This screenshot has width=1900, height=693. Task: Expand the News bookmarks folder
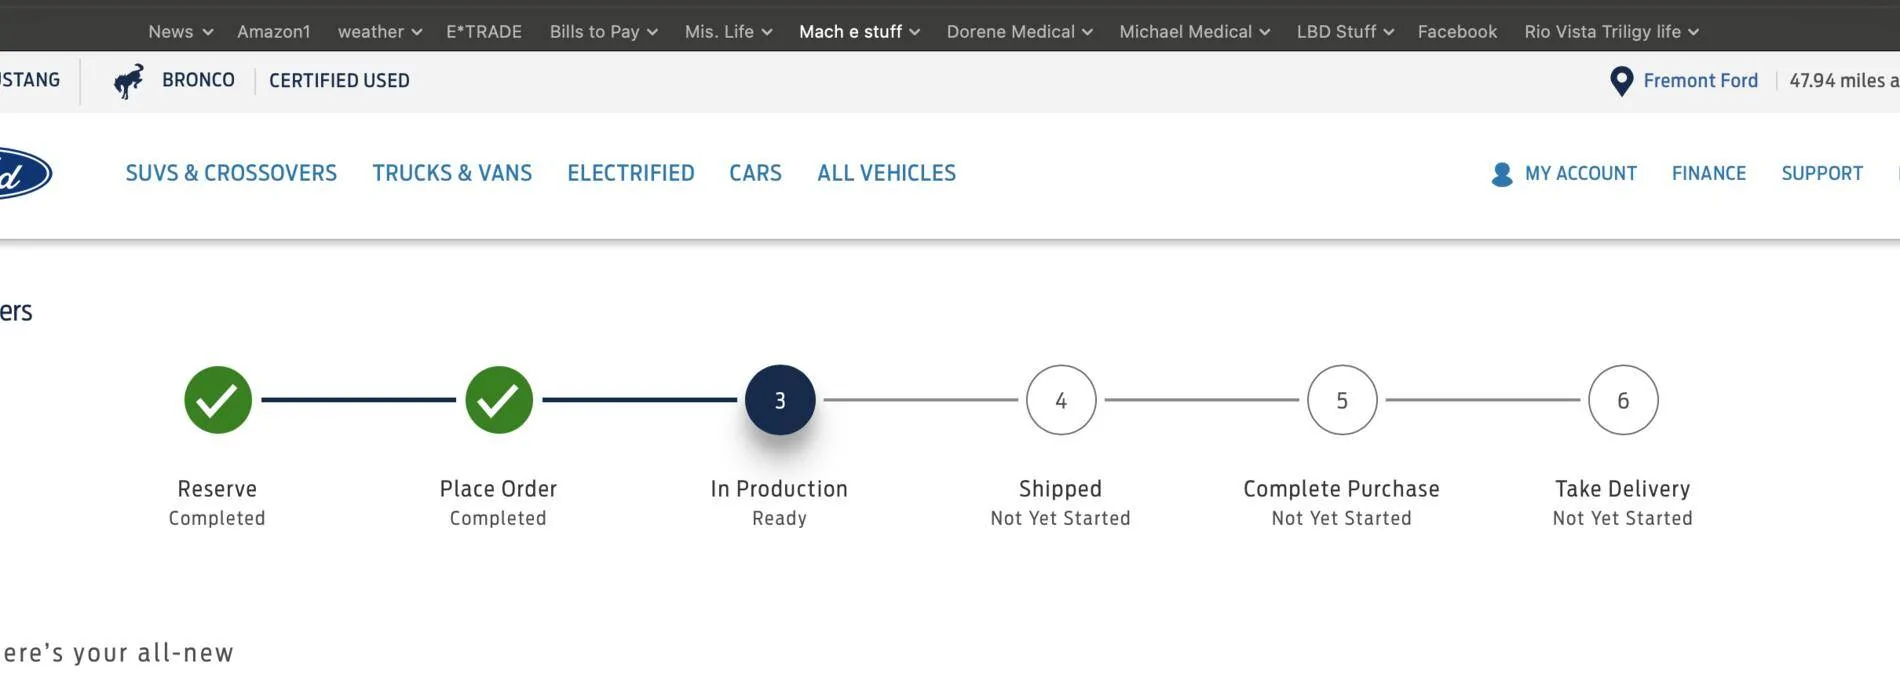180,32
